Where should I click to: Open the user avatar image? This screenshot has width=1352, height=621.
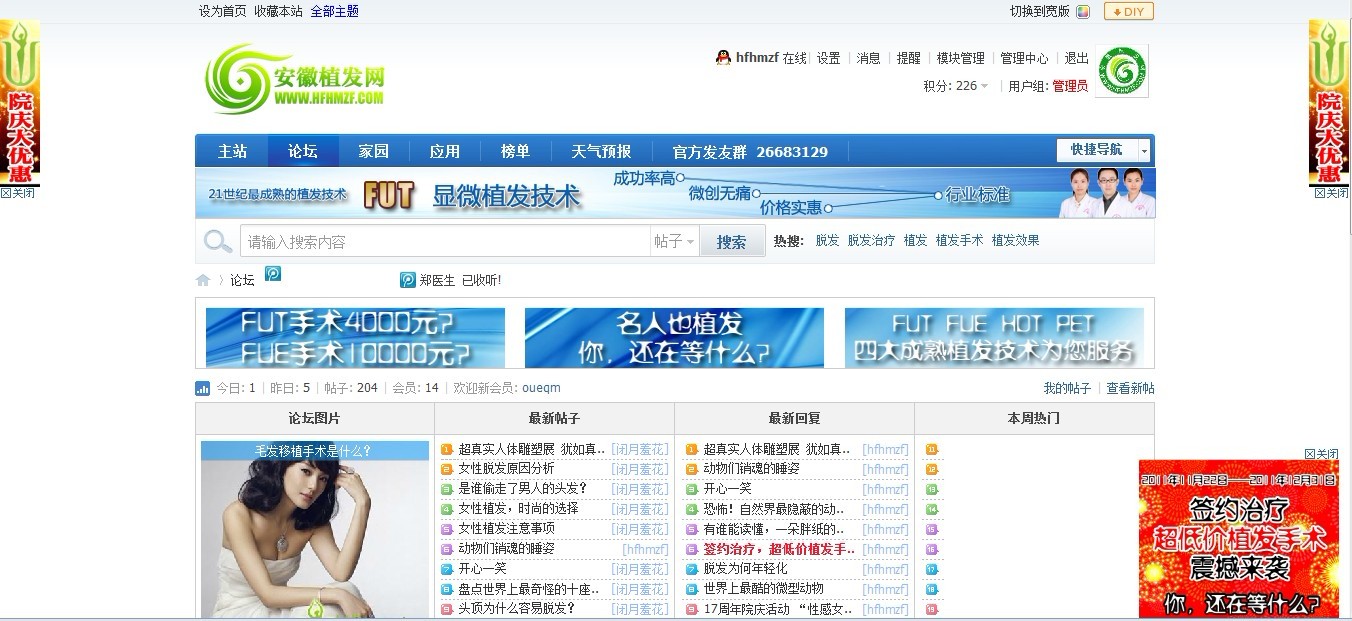1122,71
